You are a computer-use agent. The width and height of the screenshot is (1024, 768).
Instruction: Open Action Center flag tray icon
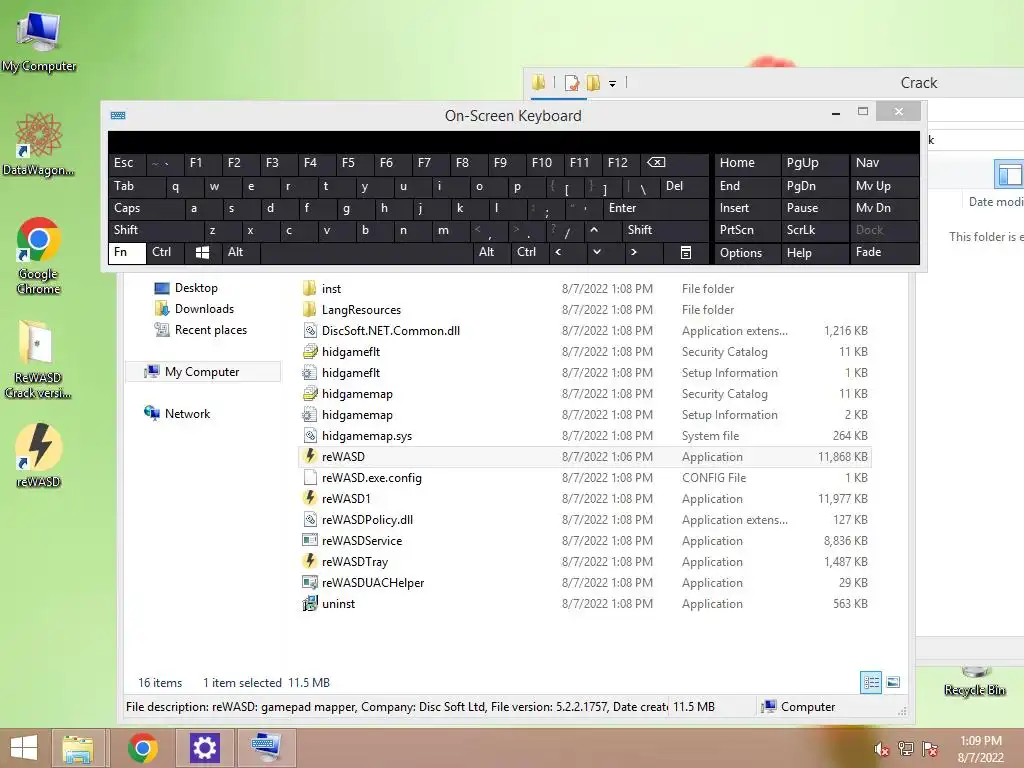tap(930, 749)
